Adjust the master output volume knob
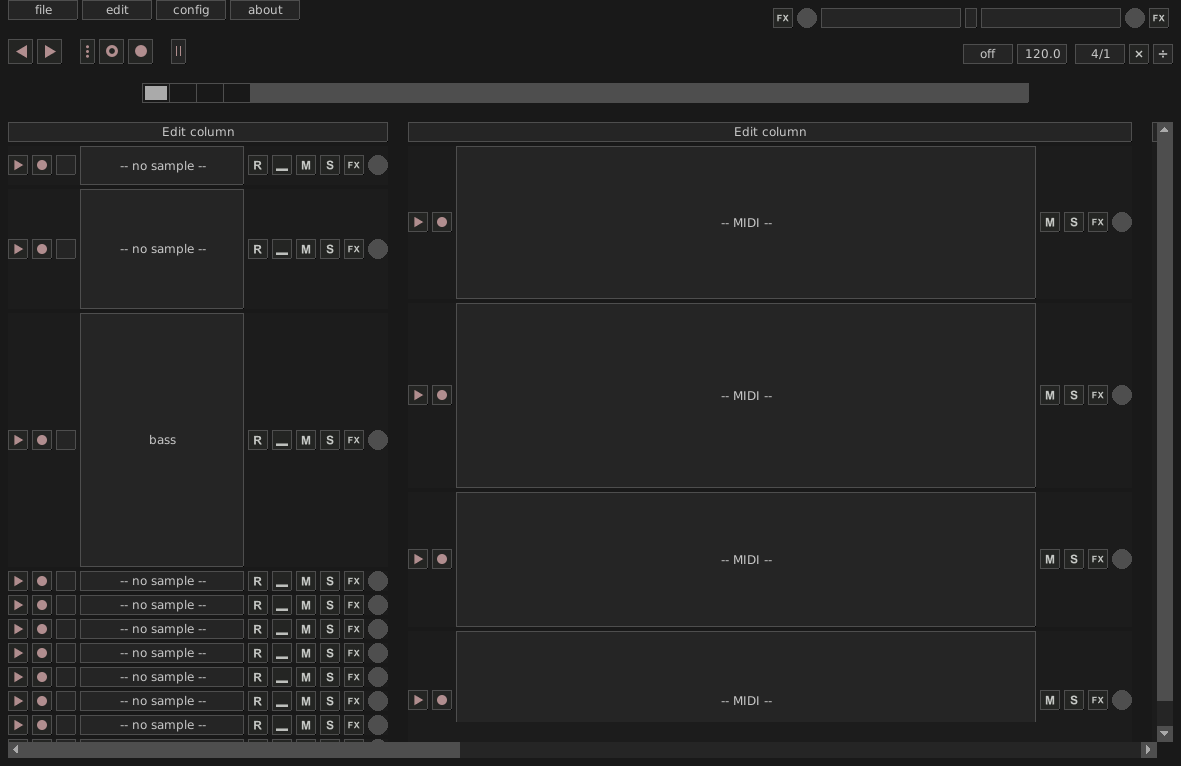The width and height of the screenshot is (1181, 766). click(x=1135, y=18)
